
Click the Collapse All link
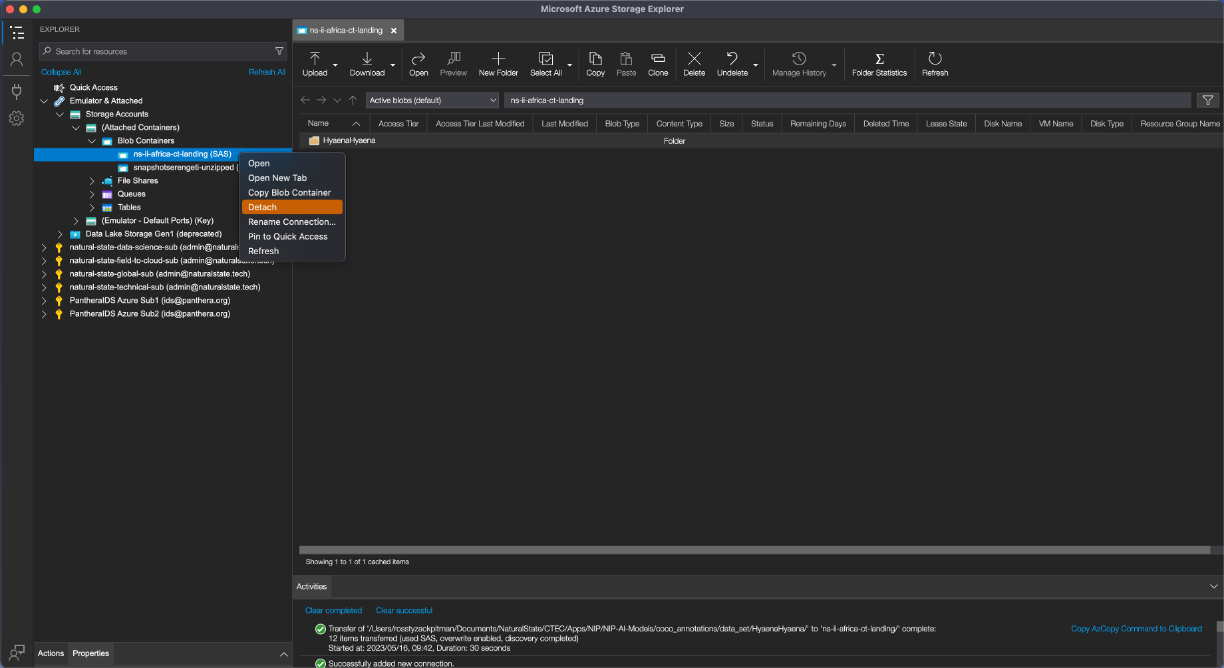point(61,72)
